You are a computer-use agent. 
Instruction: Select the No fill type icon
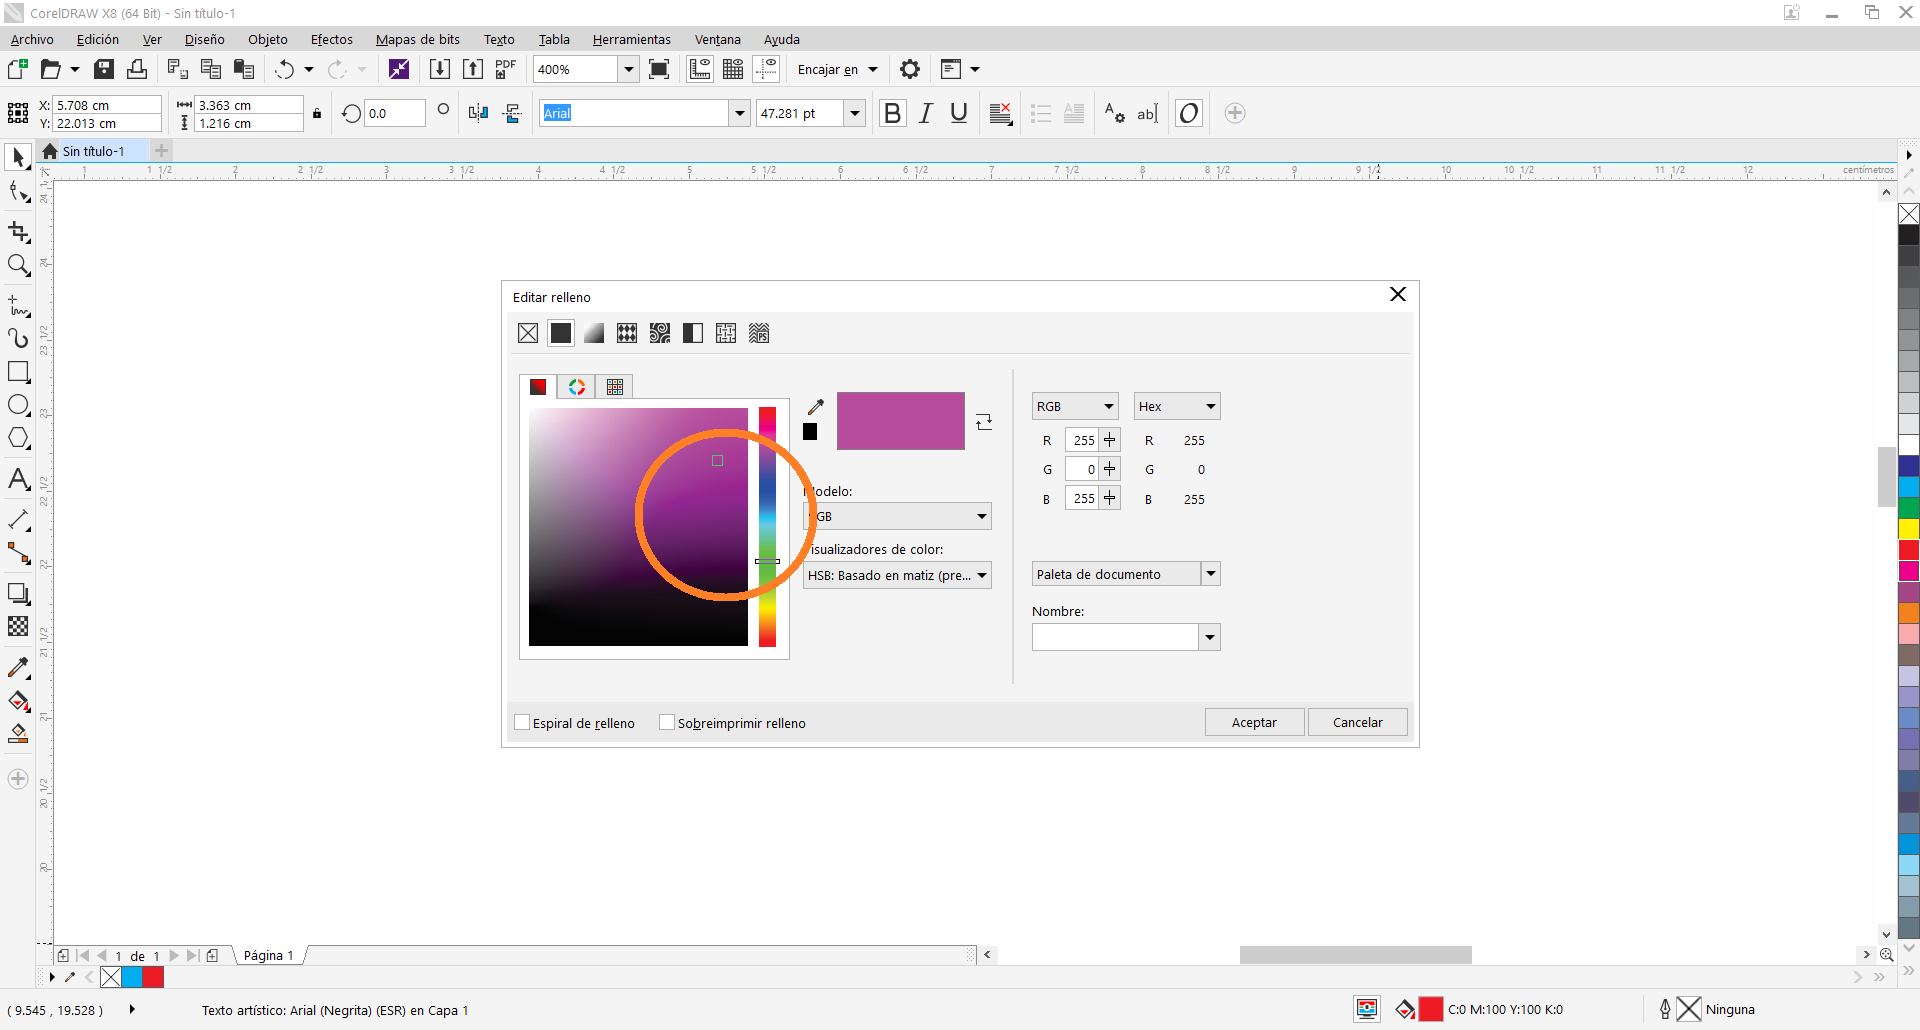[528, 333]
